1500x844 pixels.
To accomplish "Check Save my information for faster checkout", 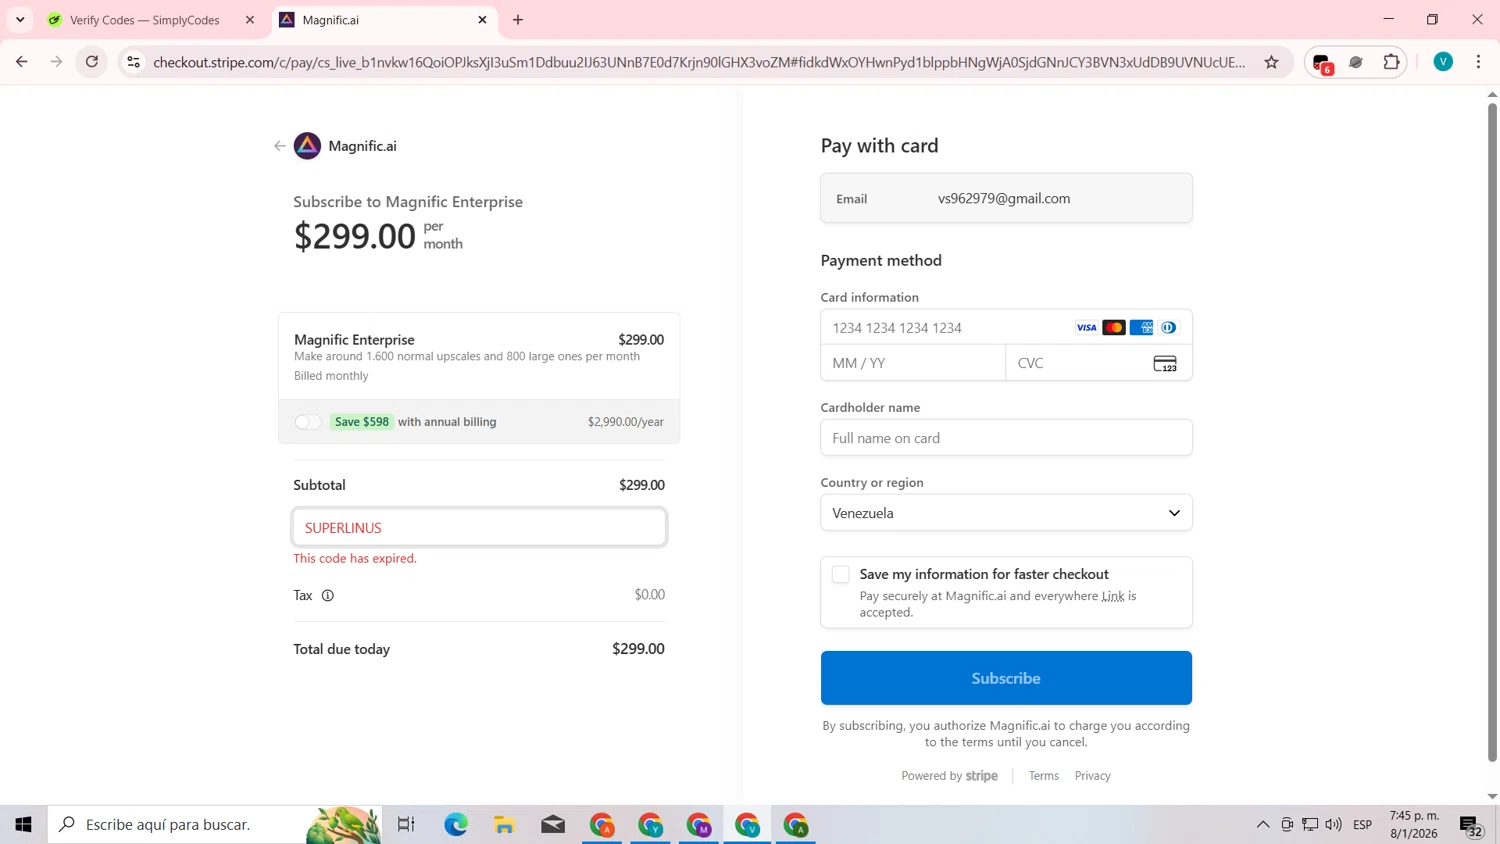I will click(x=841, y=574).
